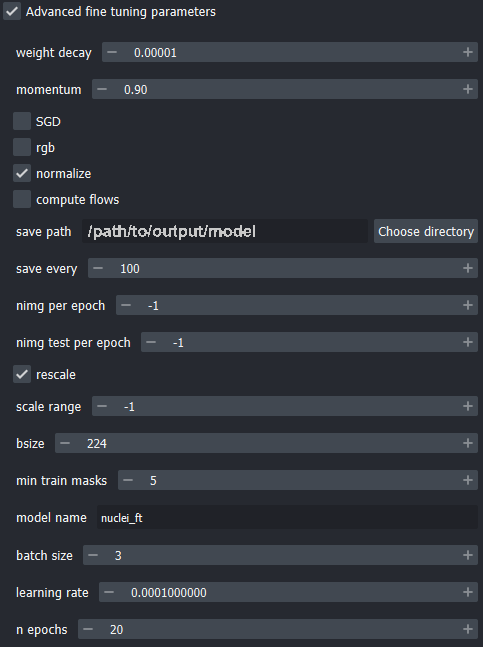Decrease scale range with minus icon
The height and width of the screenshot is (647, 483).
tap(102, 406)
